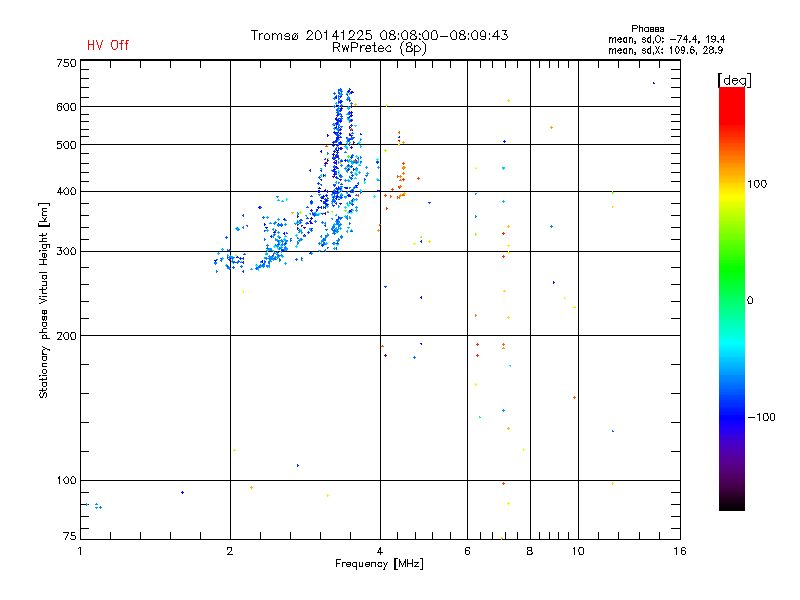This screenshot has height=600, width=800.
Task: Click the black bottom of the color bar
Action: (x=732, y=500)
